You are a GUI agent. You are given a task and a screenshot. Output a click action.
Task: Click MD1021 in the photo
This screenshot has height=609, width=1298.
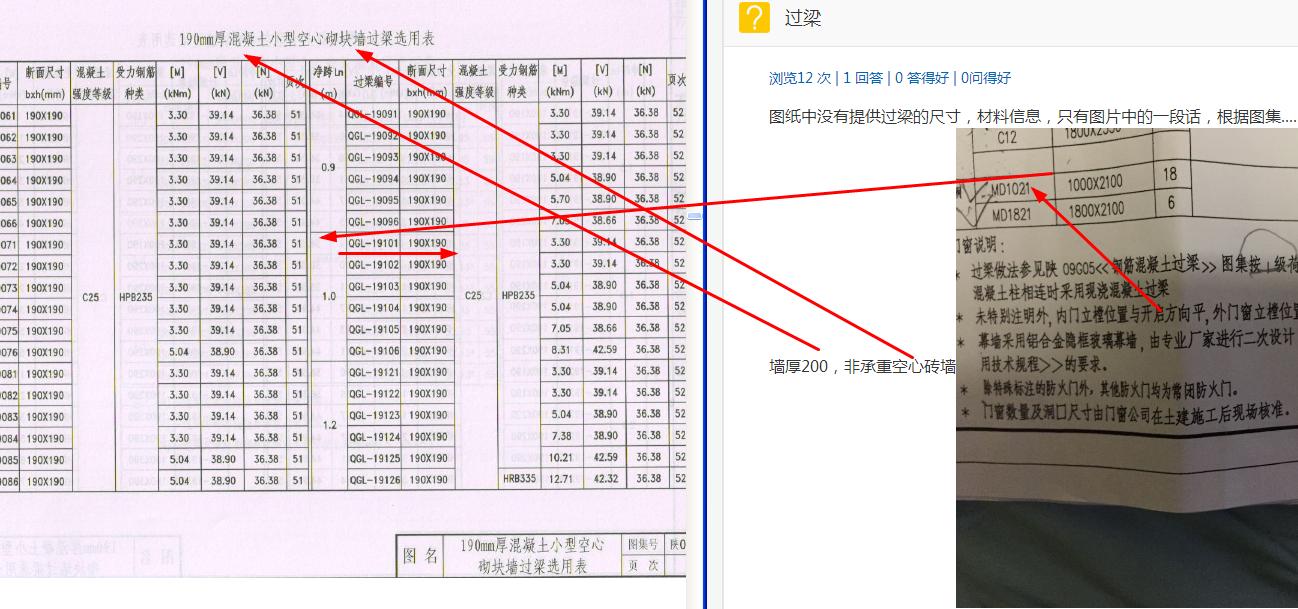pos(1010,189)
